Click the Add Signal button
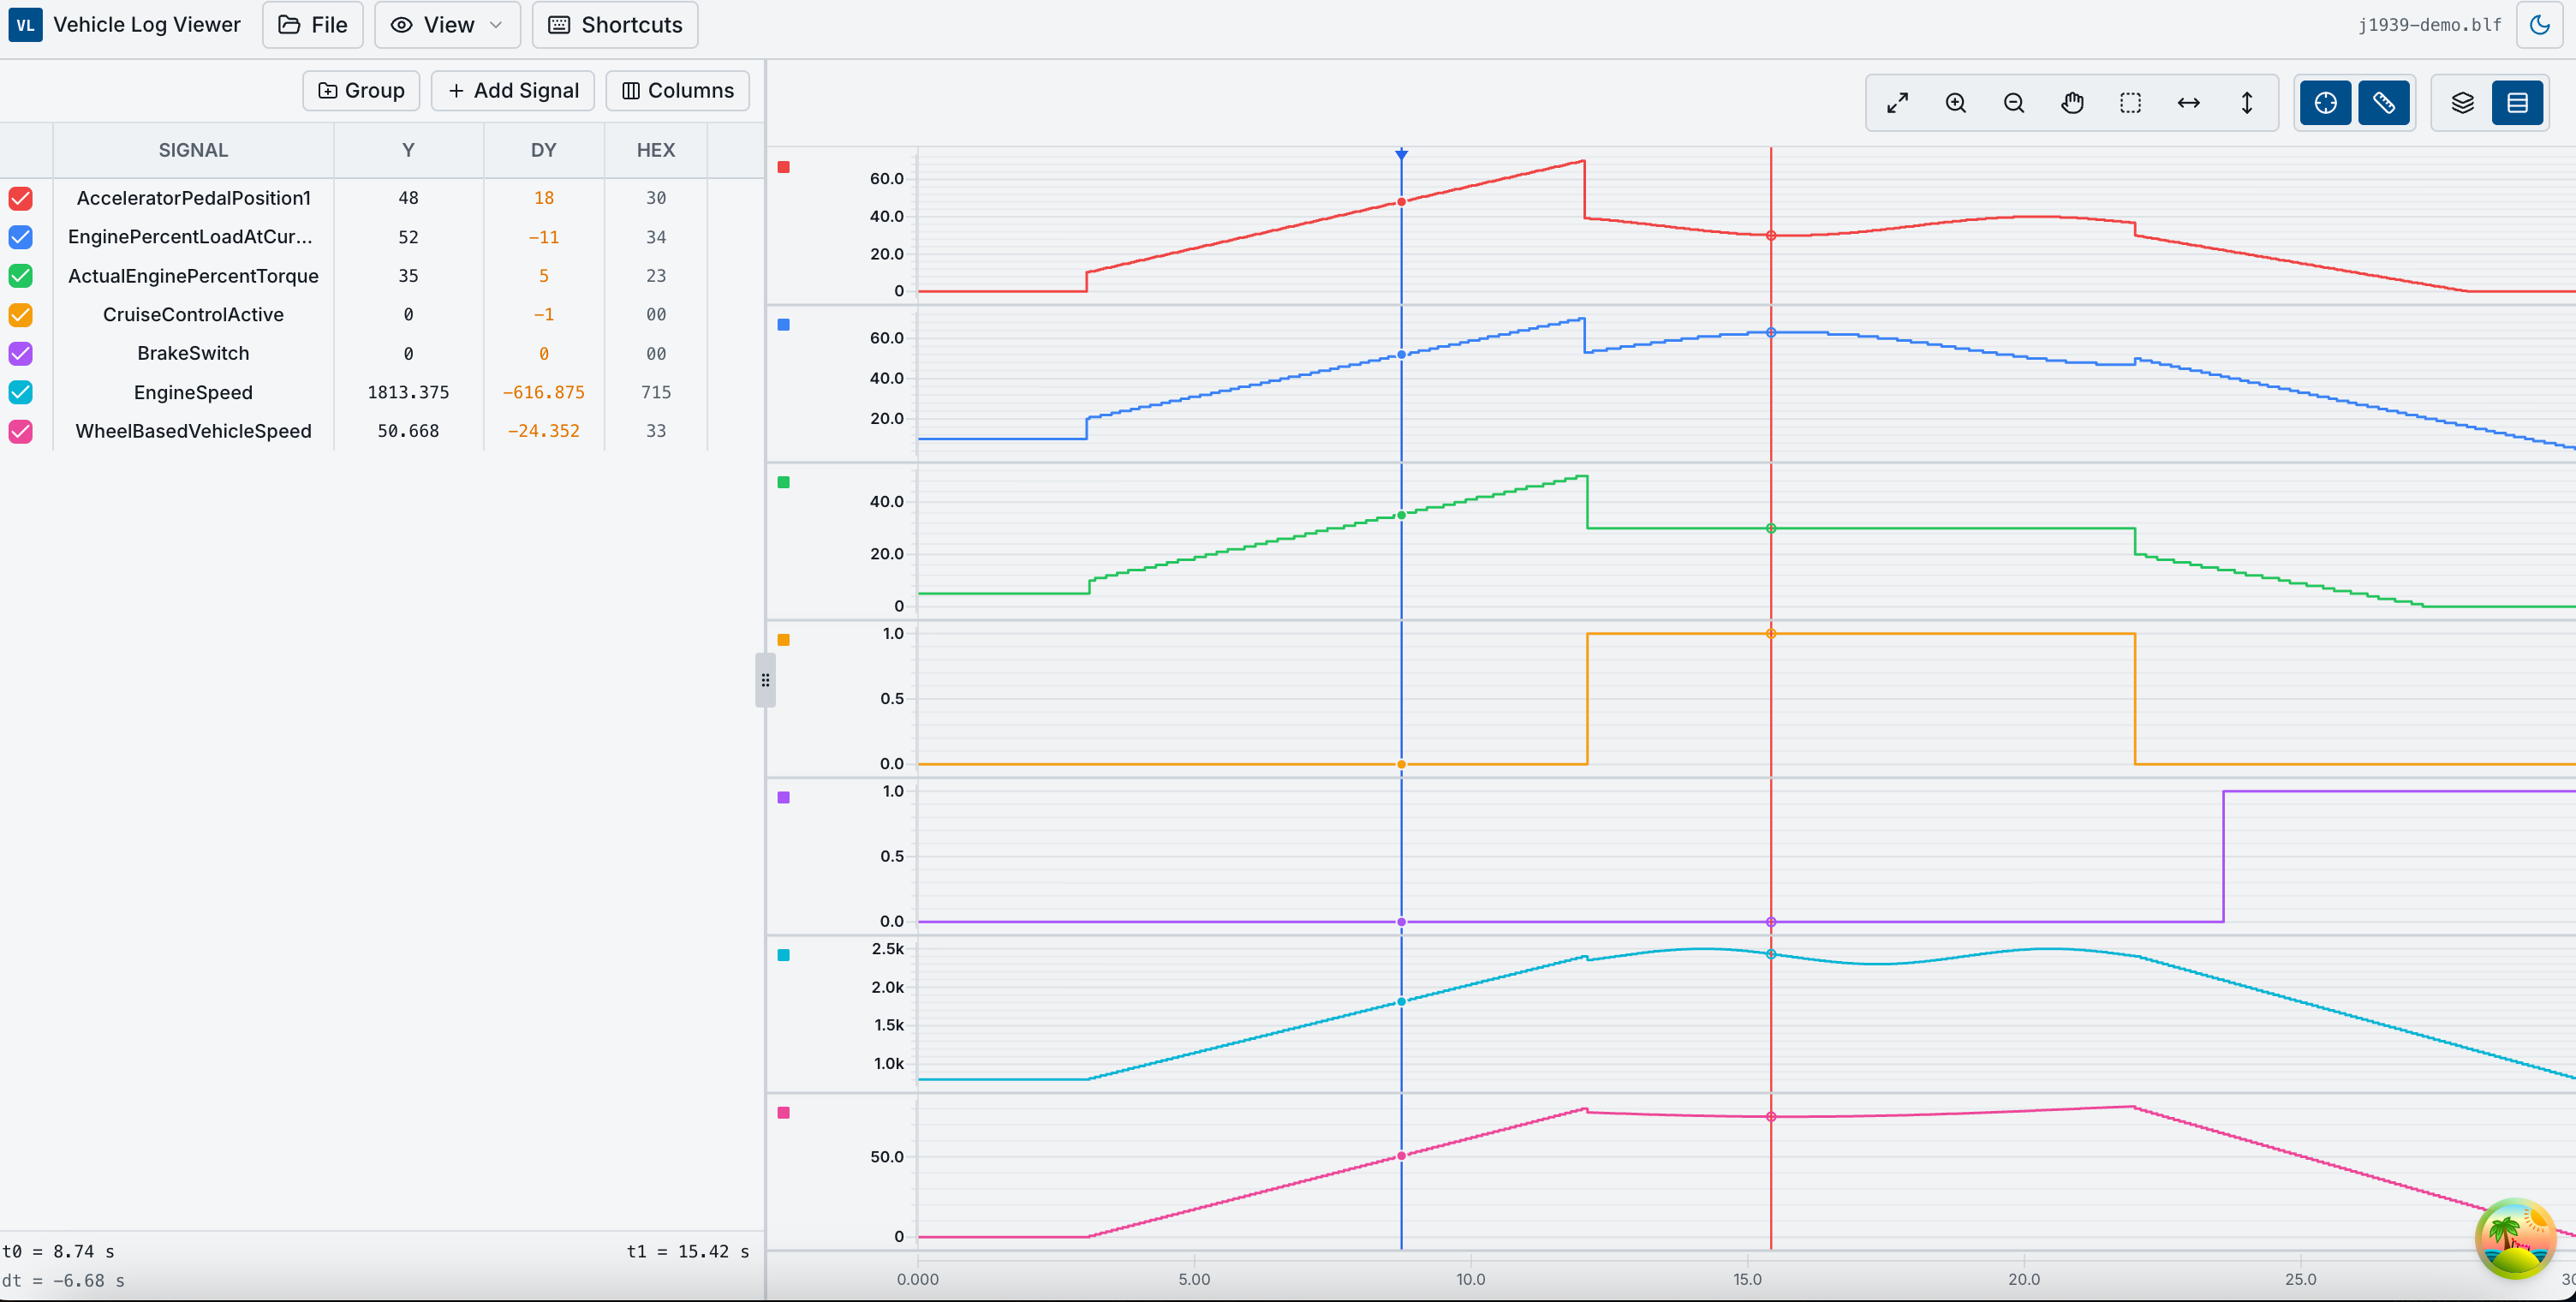Screen dimensions: 2576x1302 (513, 90)
